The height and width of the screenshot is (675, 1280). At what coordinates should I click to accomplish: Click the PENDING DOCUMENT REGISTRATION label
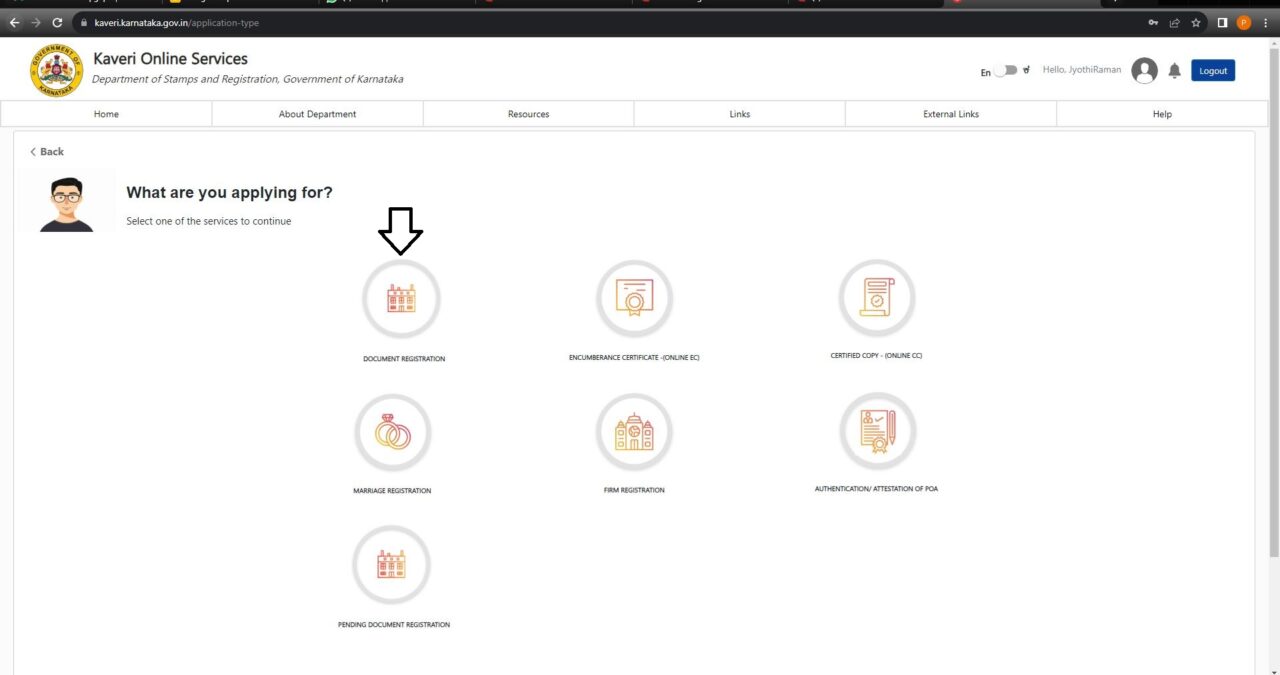click(394, 624)
